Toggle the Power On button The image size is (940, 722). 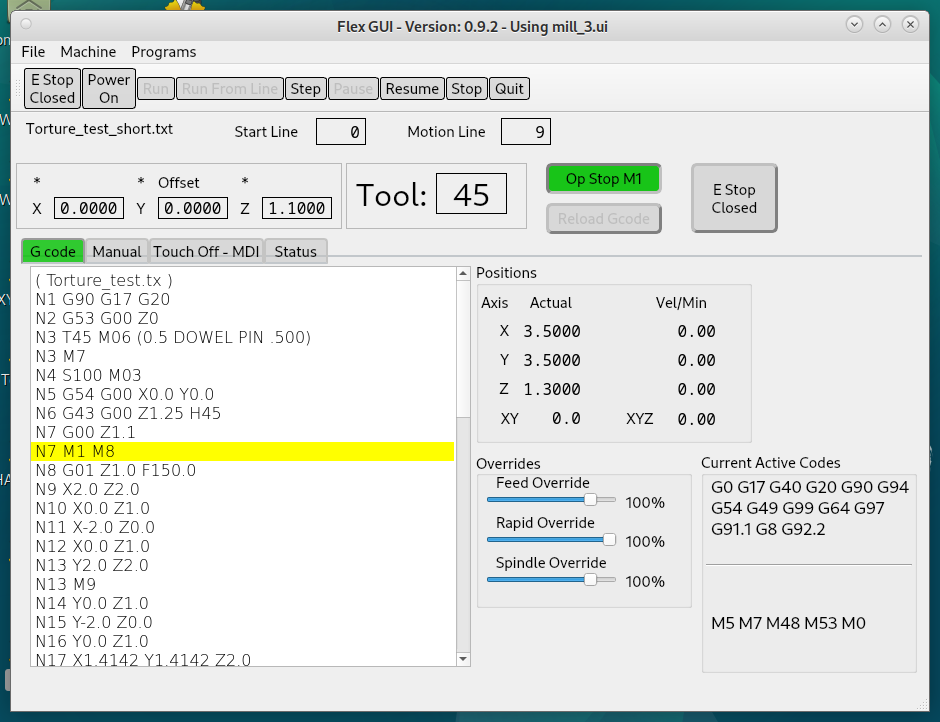[x=109, y=89]
